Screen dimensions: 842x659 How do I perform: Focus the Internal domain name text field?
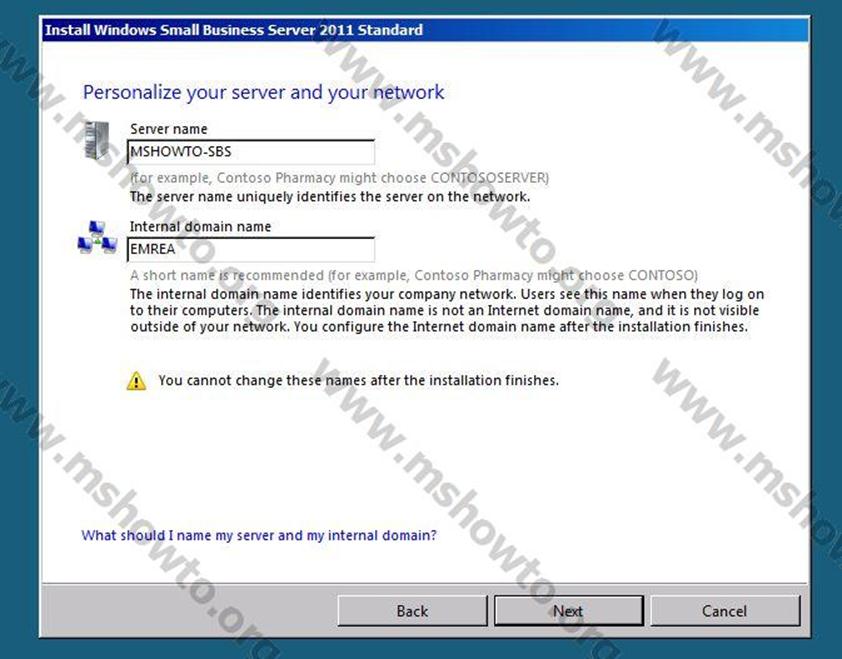(251, 250)
